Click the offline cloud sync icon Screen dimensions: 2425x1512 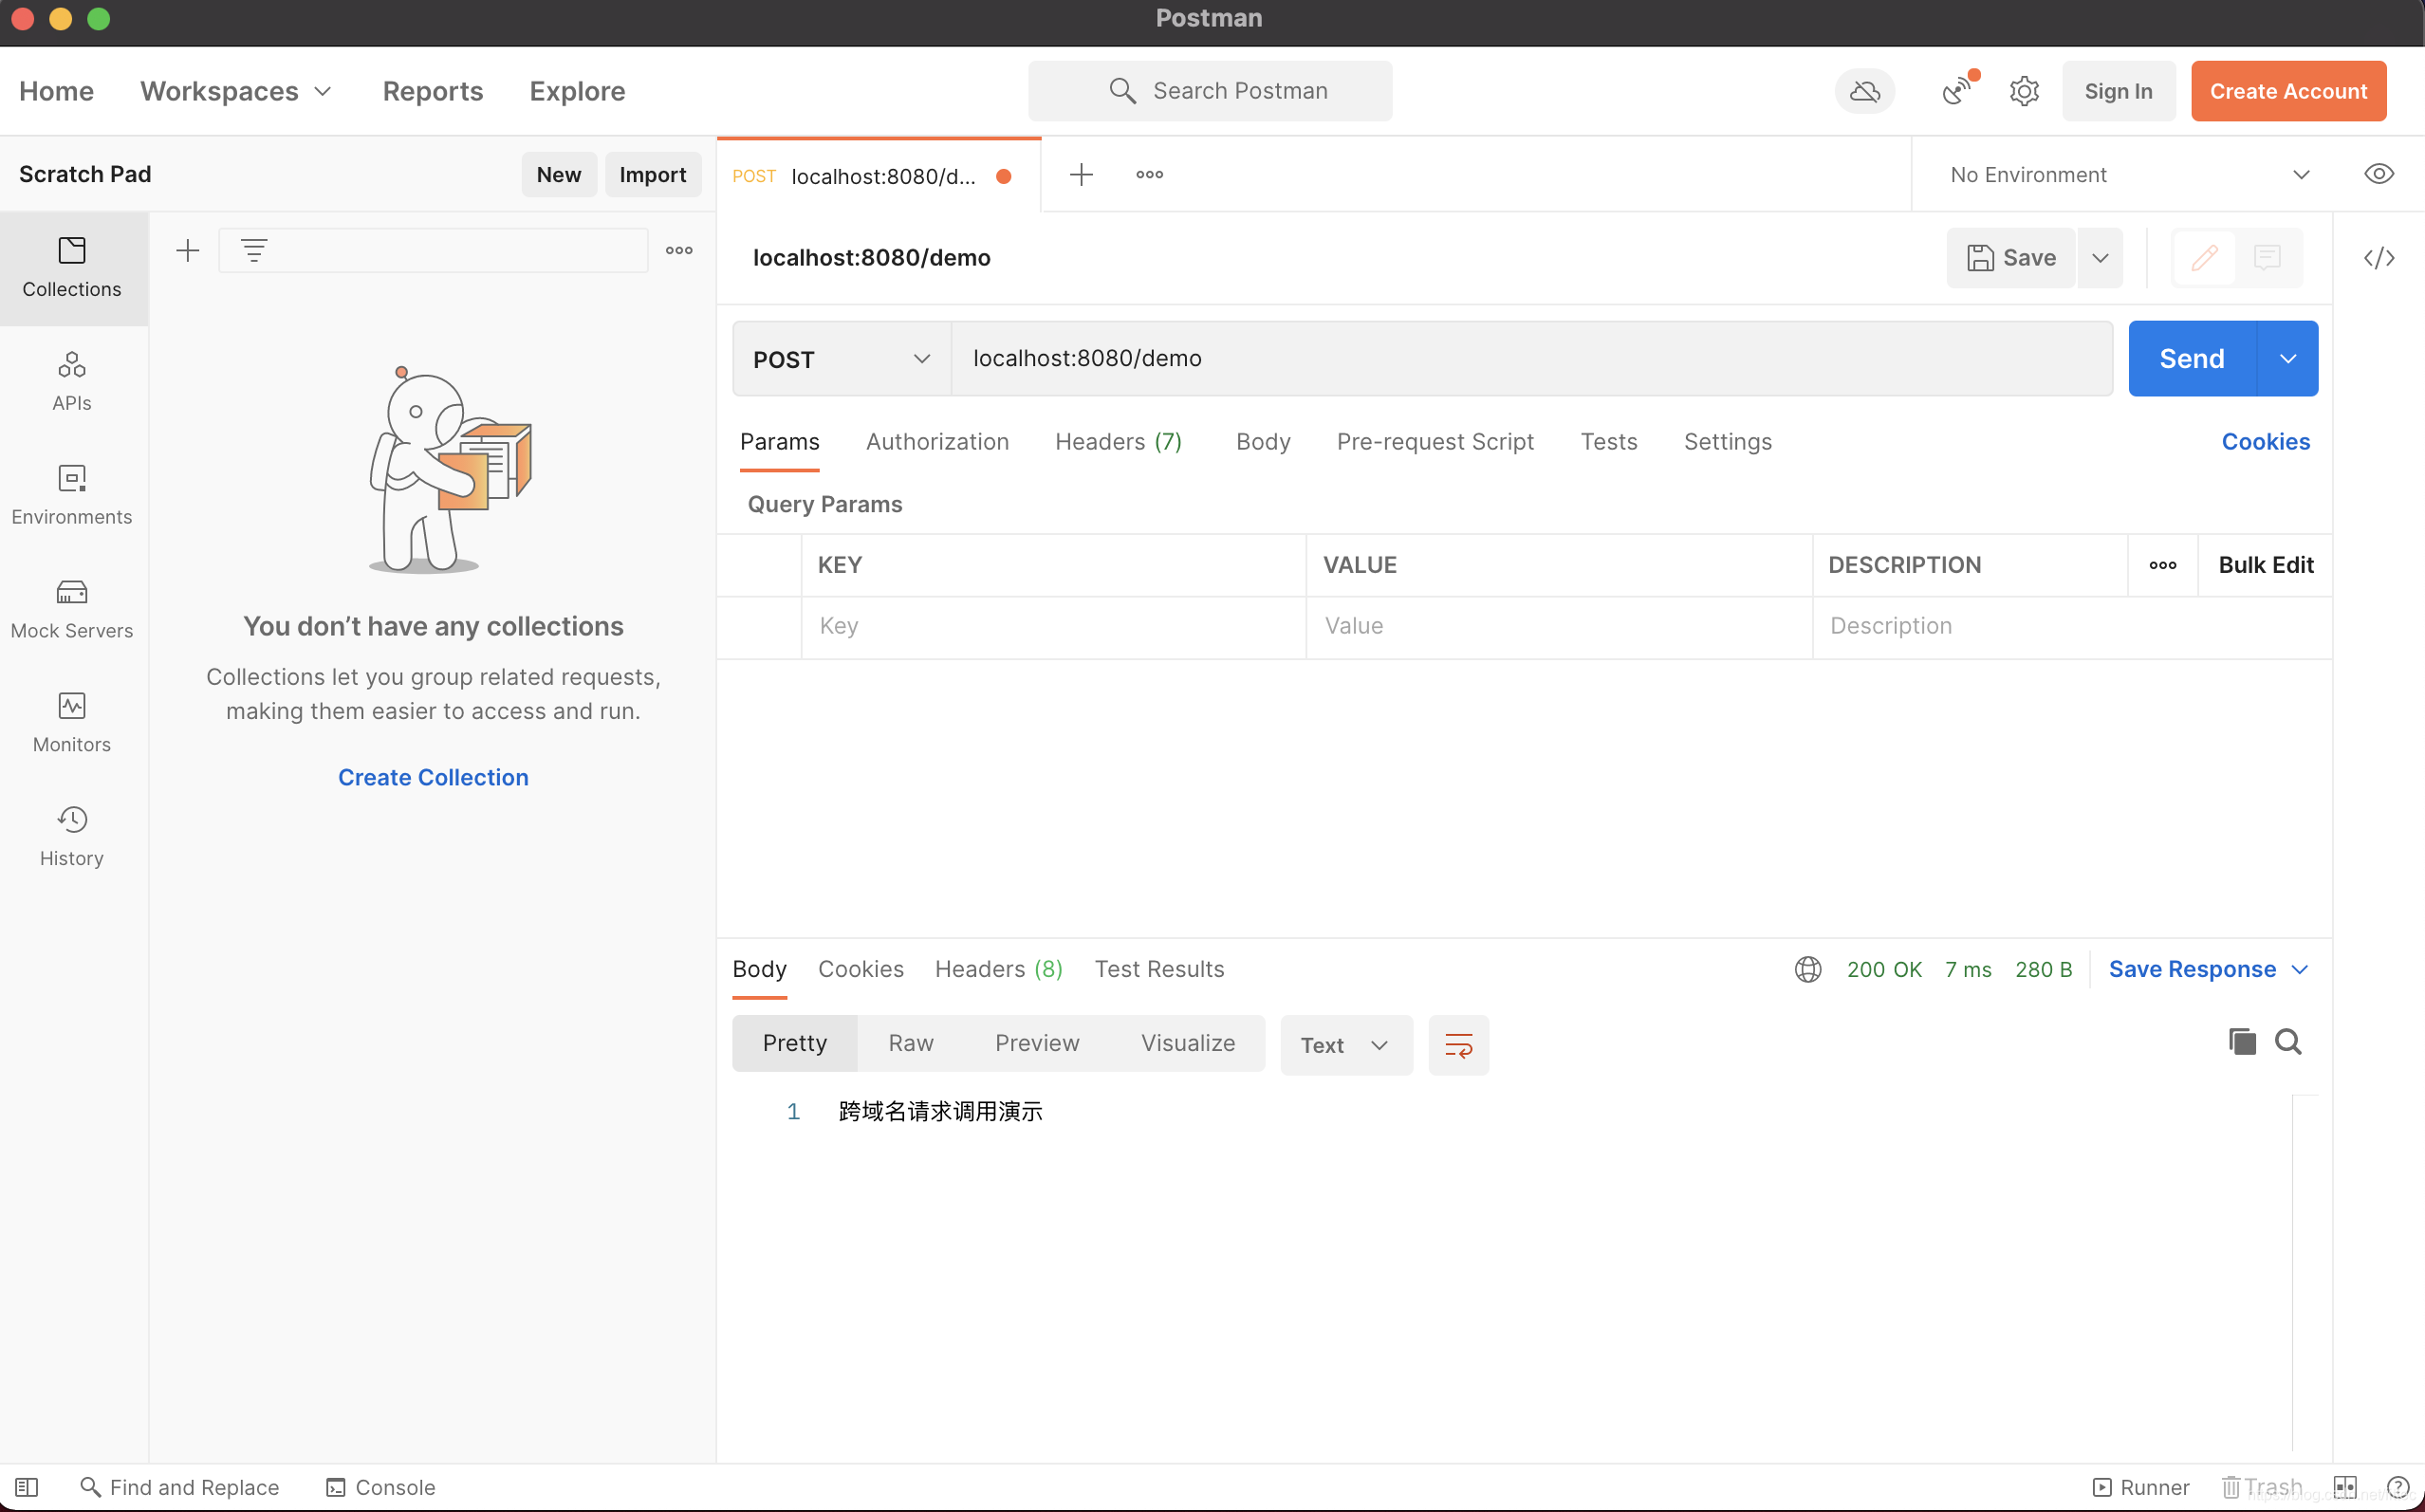[x=1864, y=91]
